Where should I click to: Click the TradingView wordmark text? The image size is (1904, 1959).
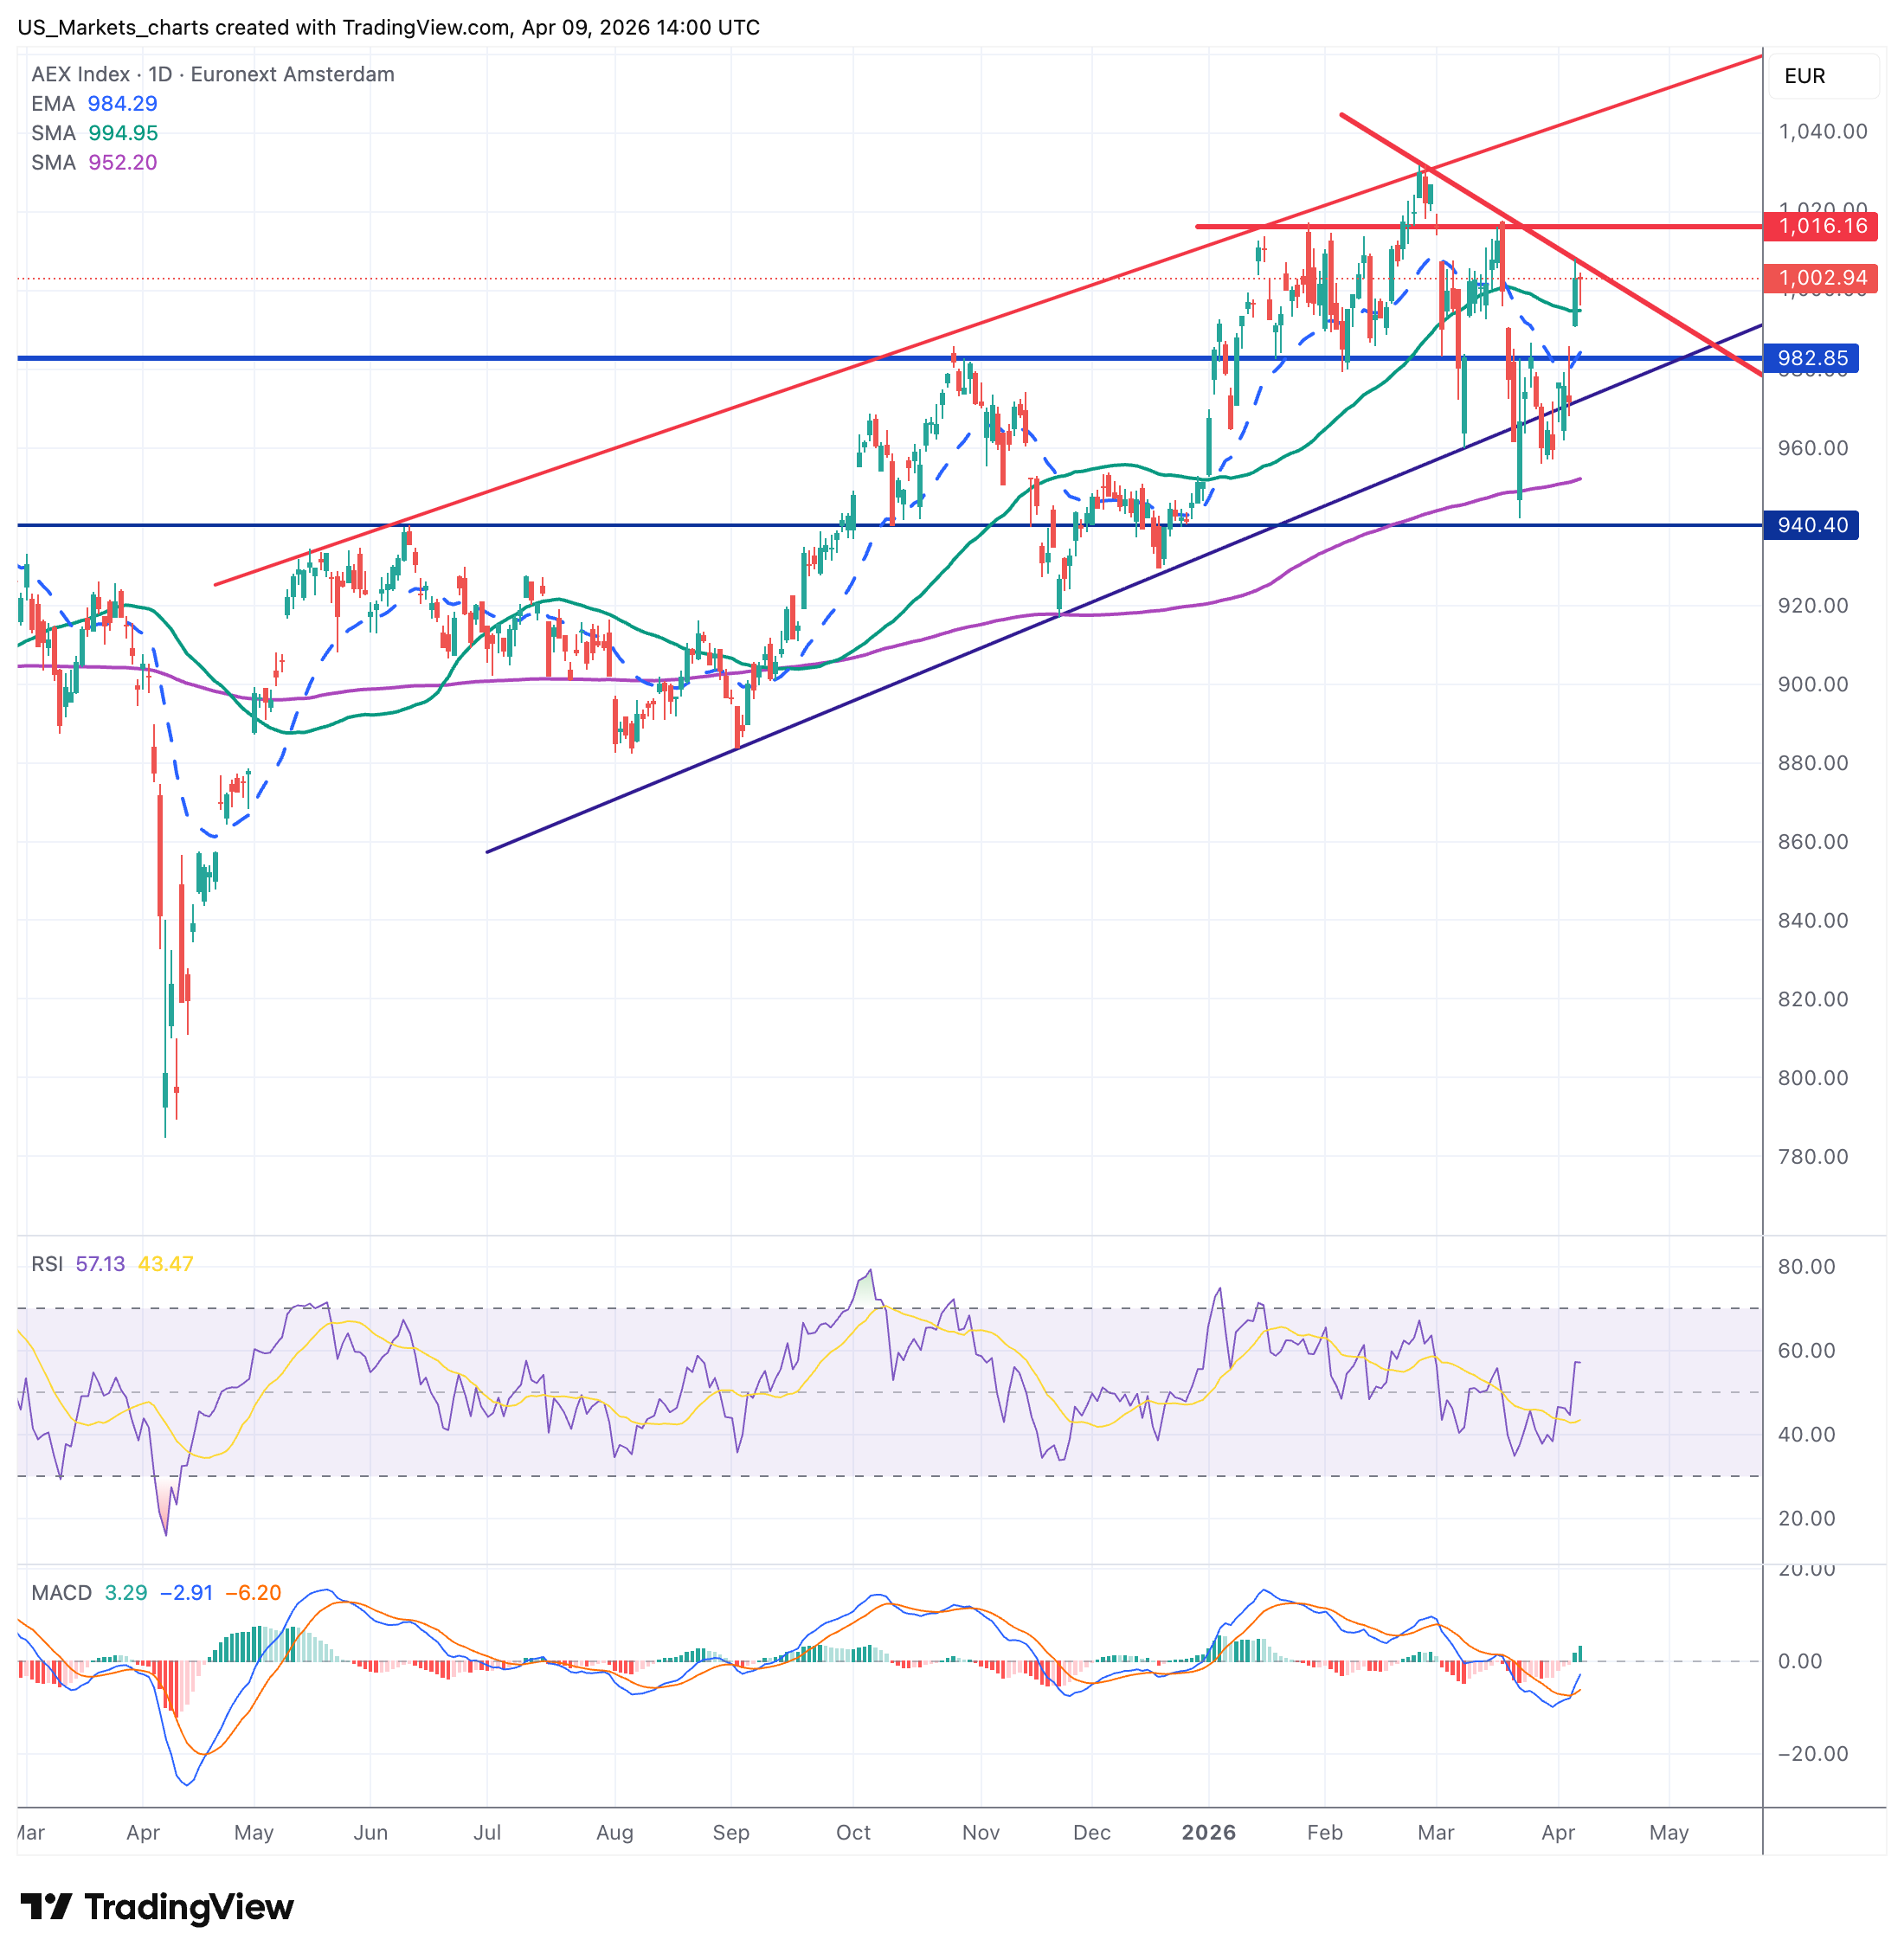[189, 1907]
